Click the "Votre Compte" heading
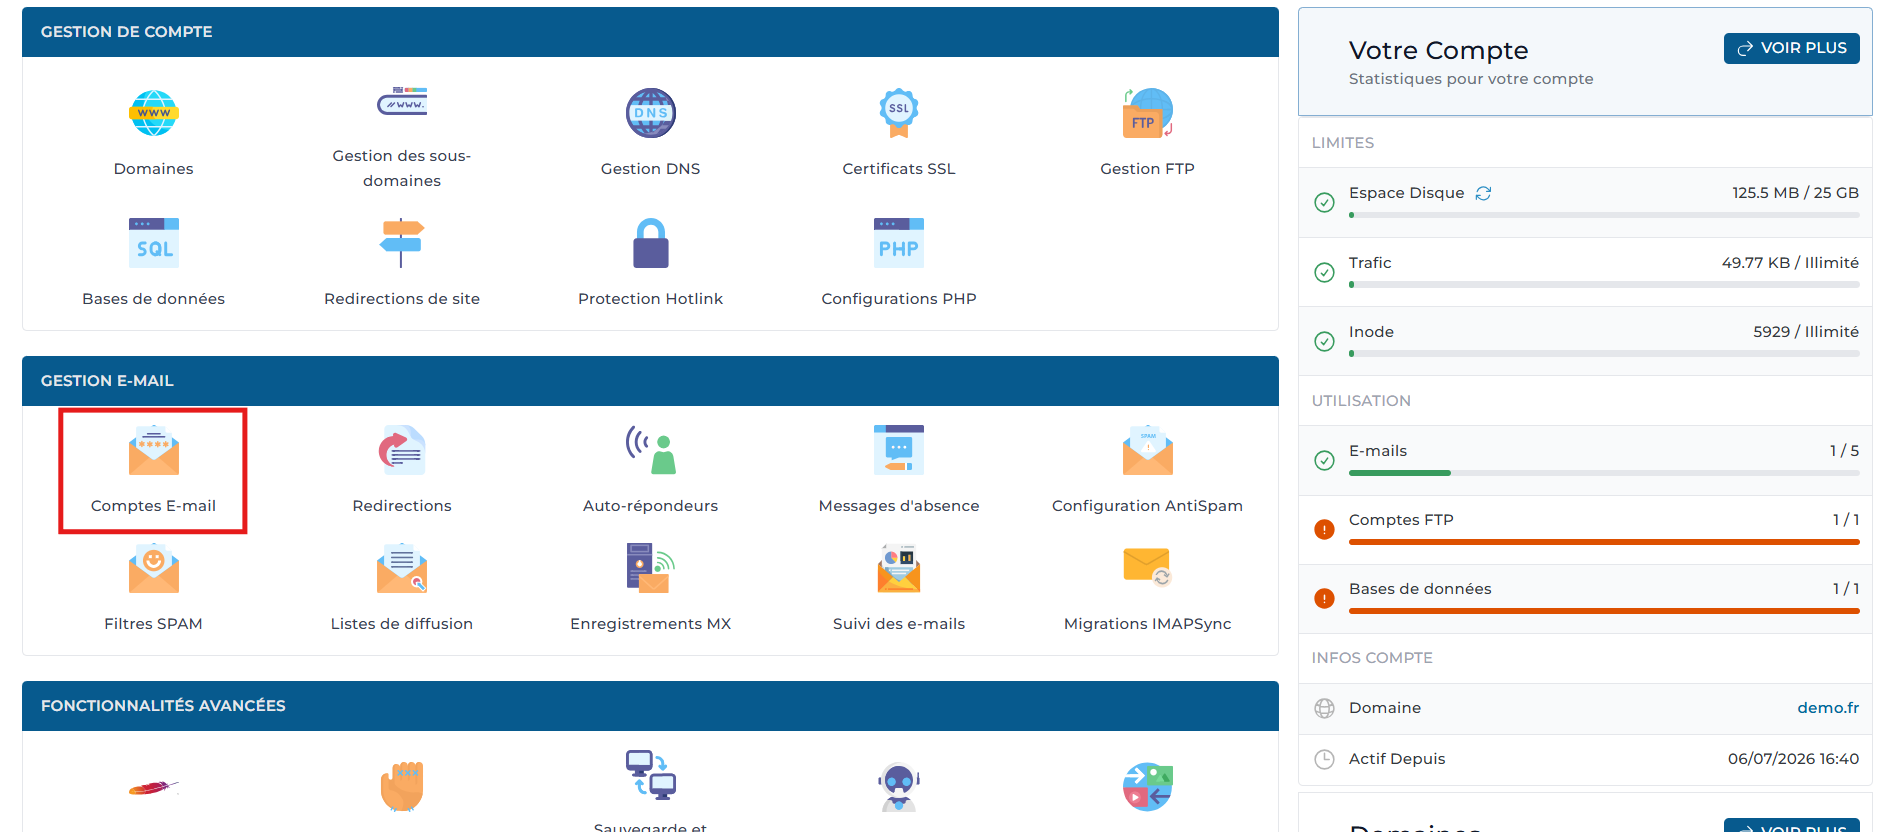 [1438, 50]
